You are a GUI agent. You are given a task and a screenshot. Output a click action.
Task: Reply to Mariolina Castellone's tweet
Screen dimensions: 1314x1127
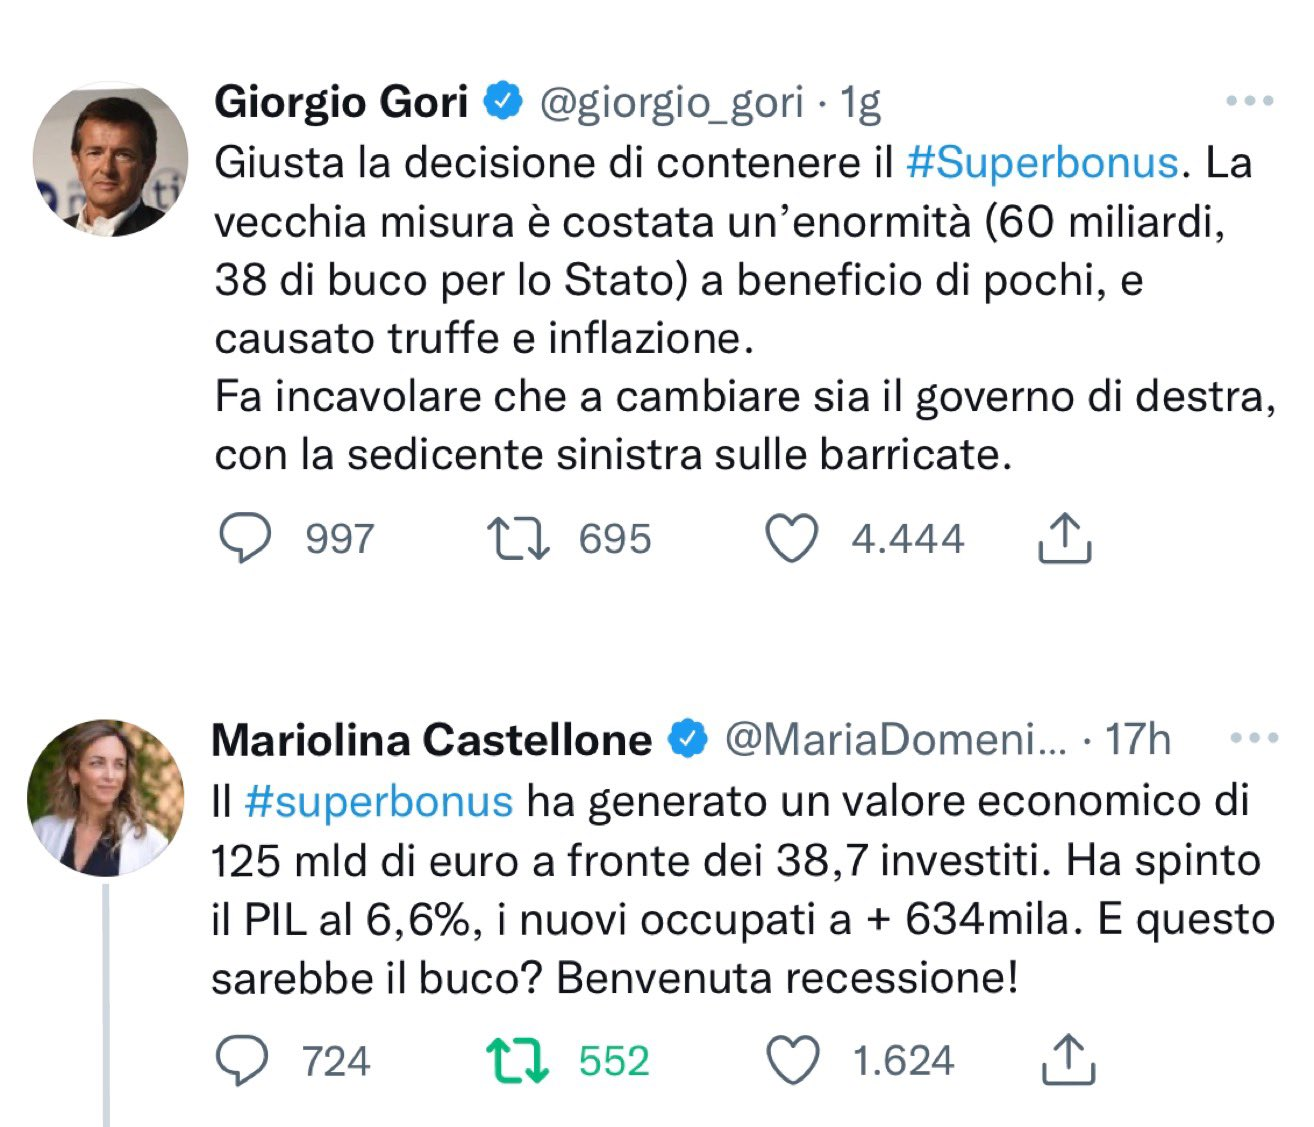pyautogui.click(x=243, y=1060)
